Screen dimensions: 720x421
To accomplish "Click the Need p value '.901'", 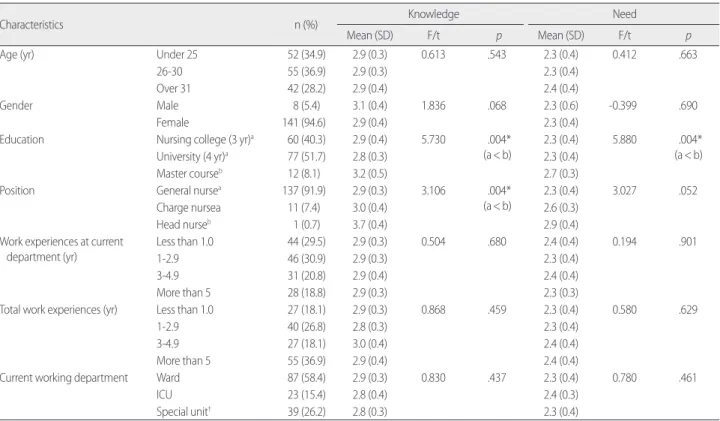I will click(x=687, y=241).
